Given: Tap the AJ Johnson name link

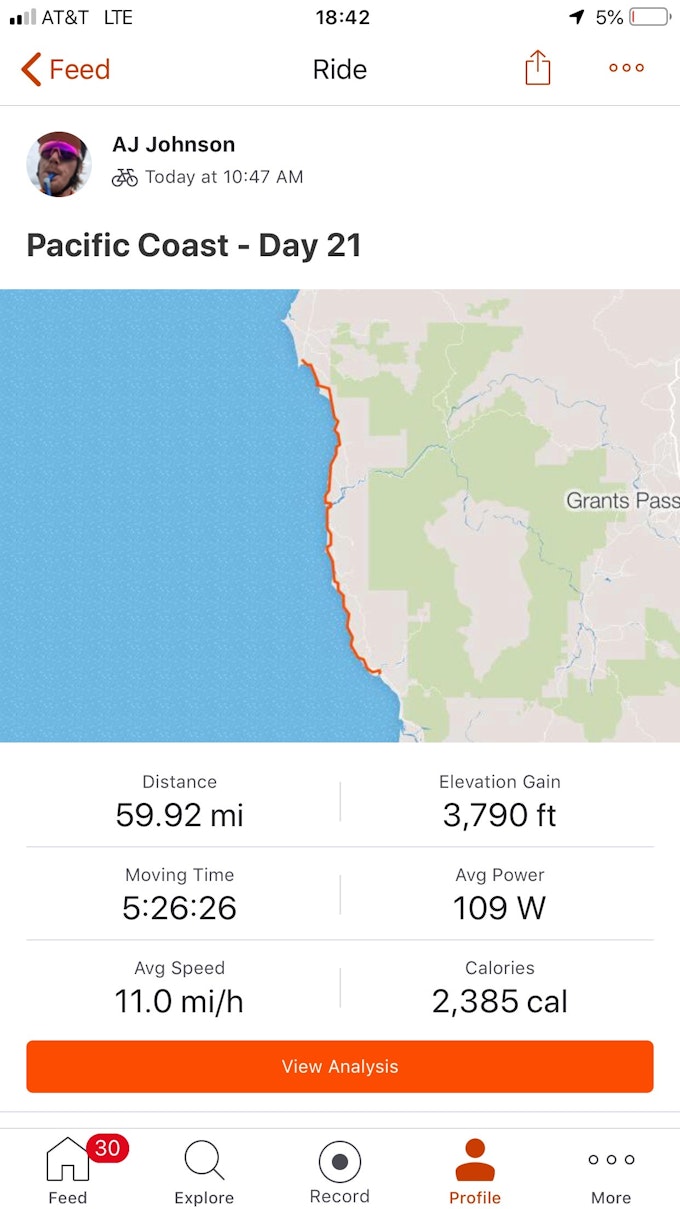Looking at the screenshot, I should pyautogui.click(x=173, y=144).
